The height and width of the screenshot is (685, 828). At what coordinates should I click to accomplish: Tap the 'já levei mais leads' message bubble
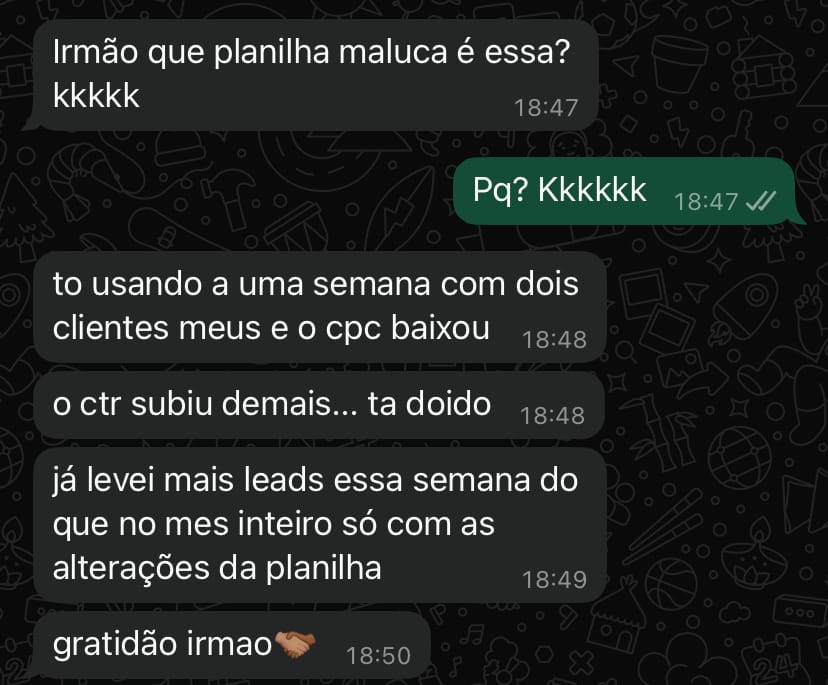[x=320, y=525]
